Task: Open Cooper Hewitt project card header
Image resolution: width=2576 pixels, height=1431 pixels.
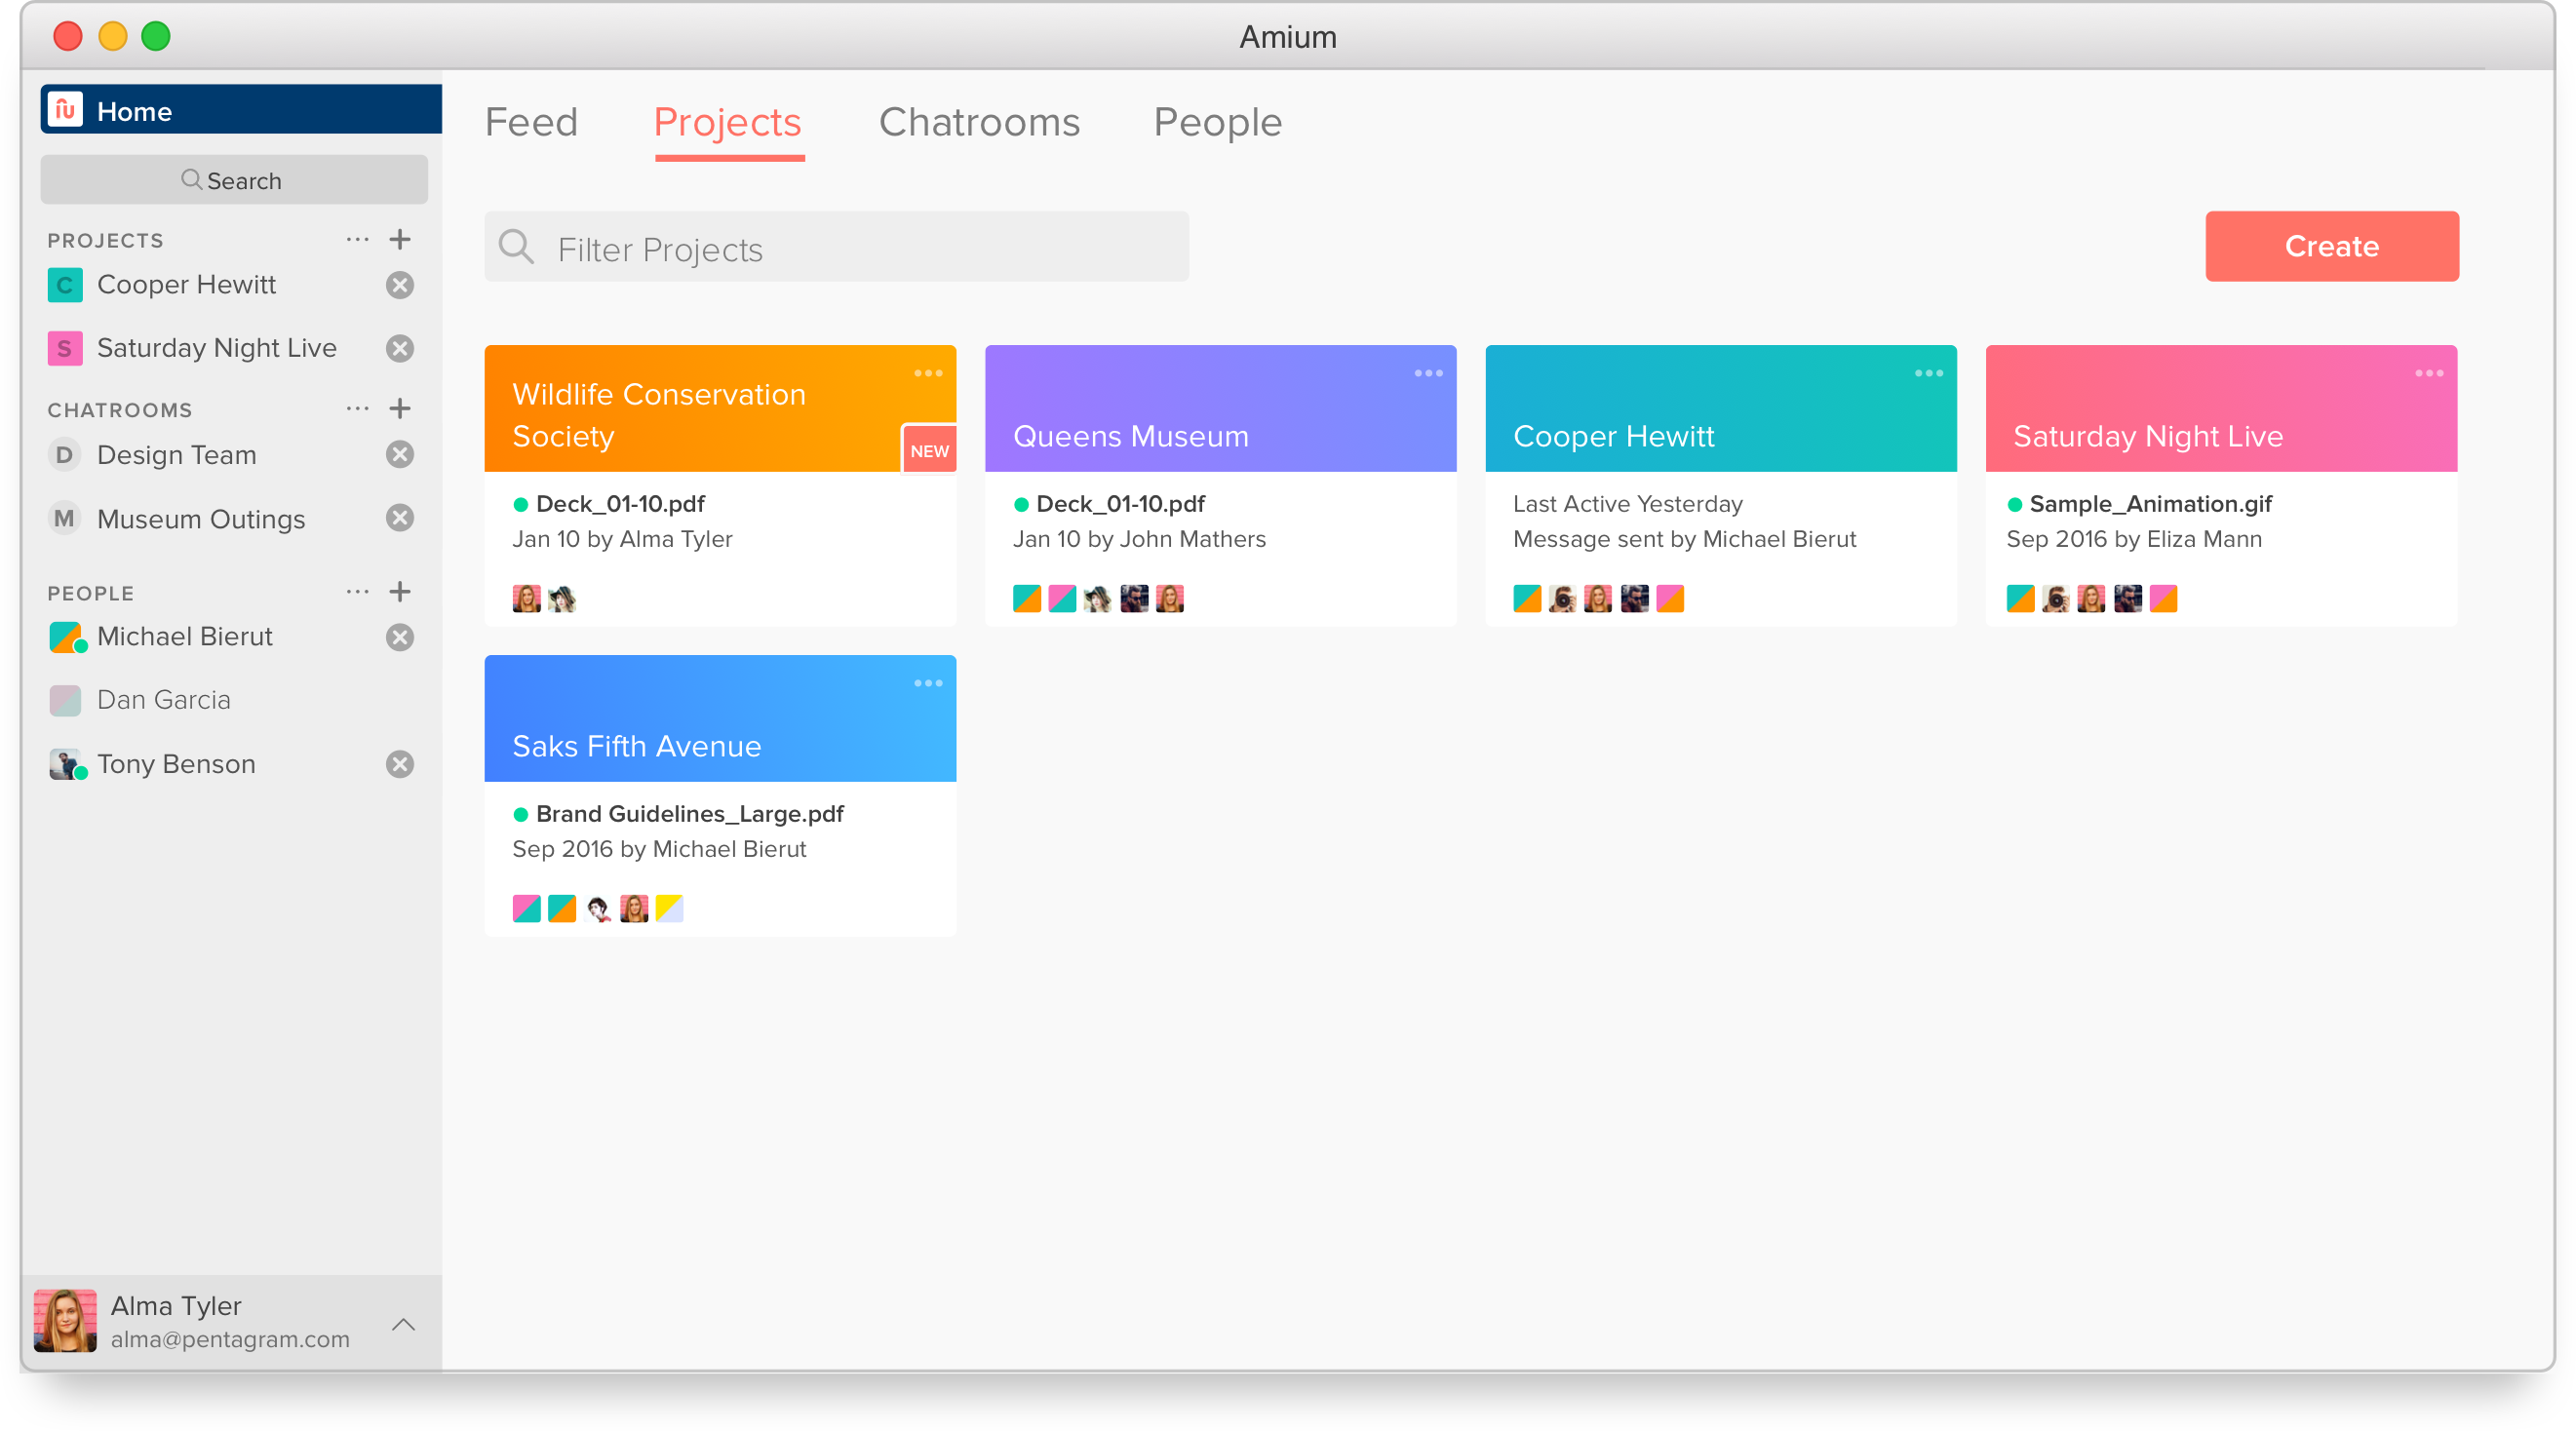Action: click(x=1720, y=409)
